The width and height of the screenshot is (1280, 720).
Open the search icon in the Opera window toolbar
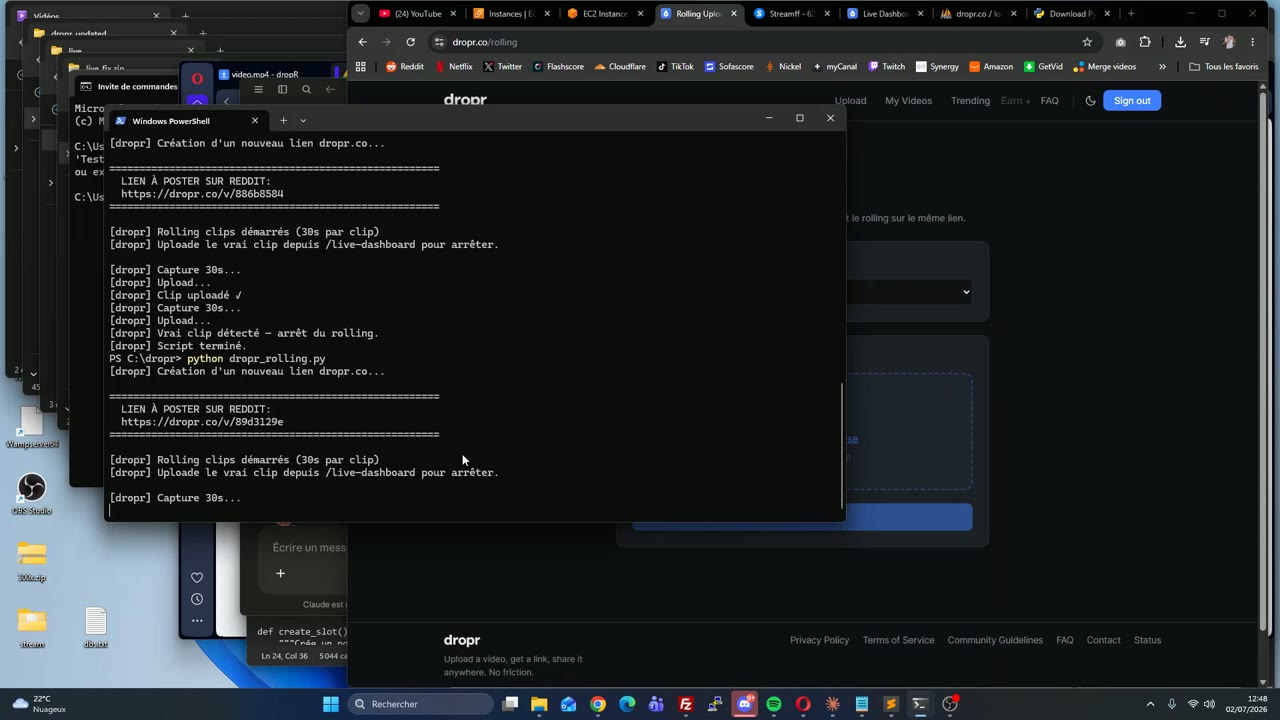pos(306,89)
